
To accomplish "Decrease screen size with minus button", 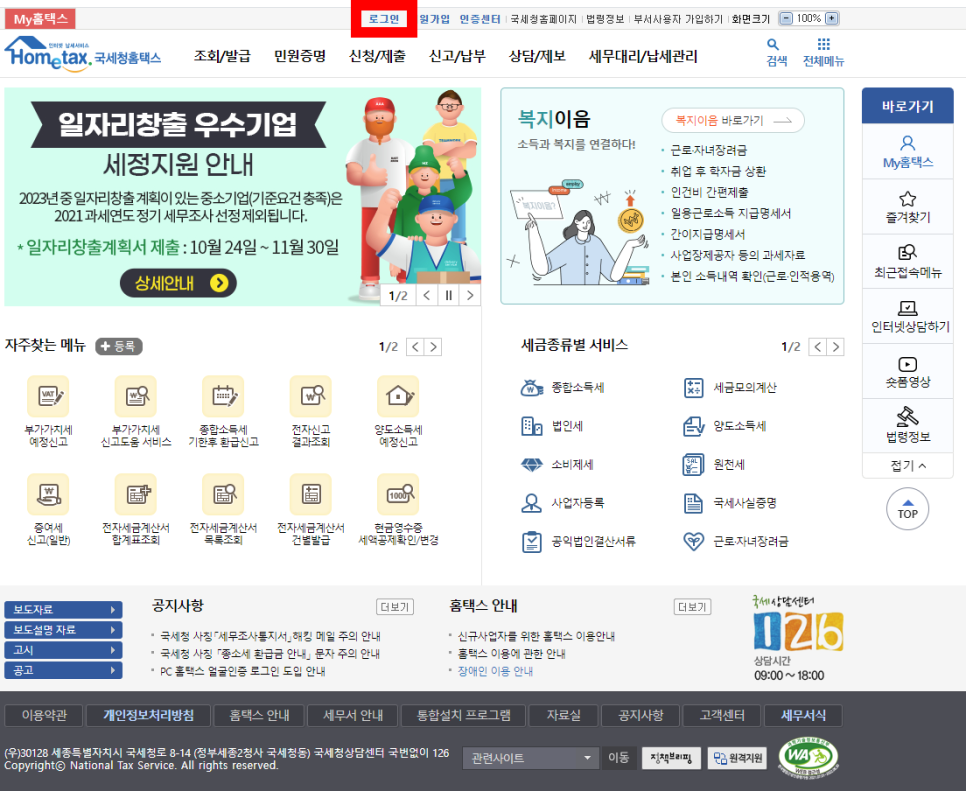I will 785,18.
